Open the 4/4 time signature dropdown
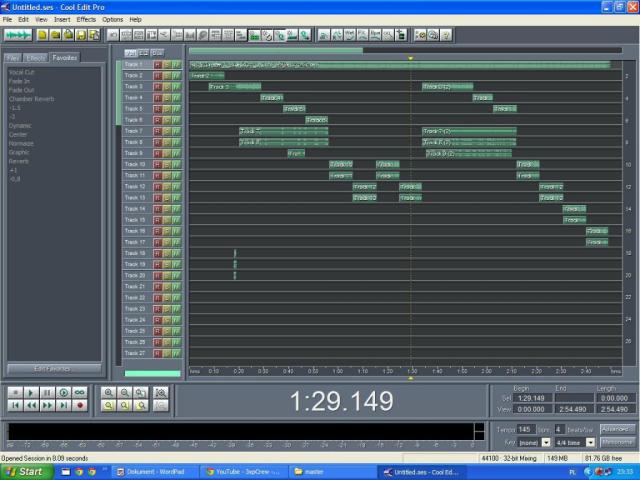Screen dimensions: 640x480 click(590, 442)
